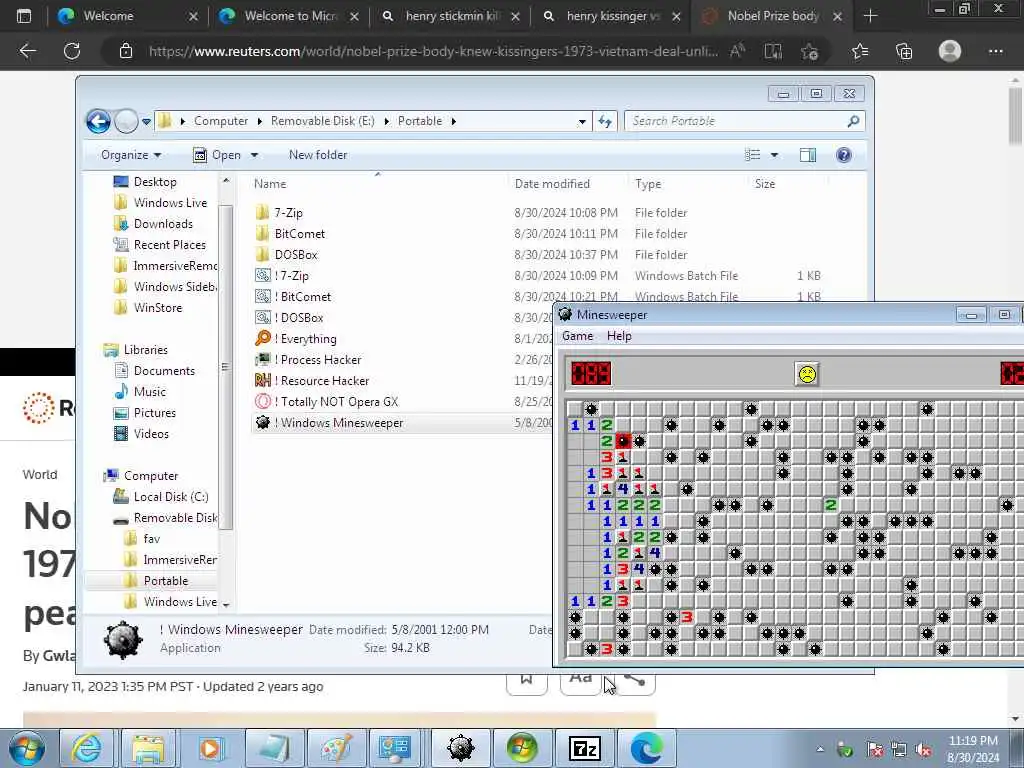Screen dimensions: 1024x768
Task: Select the ! Everything file entry
Action: 305,339
